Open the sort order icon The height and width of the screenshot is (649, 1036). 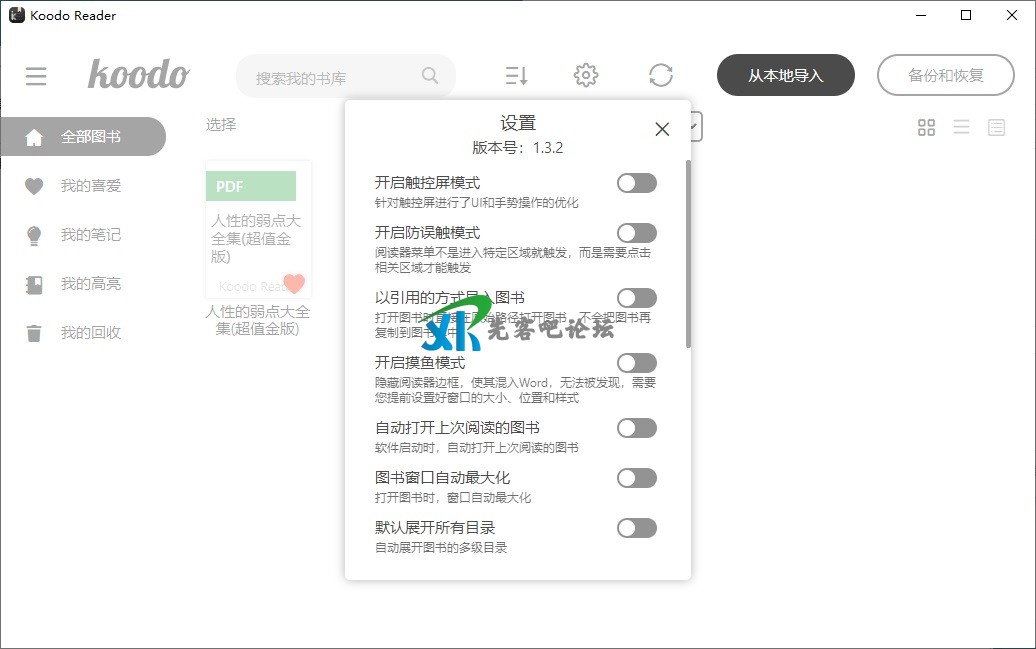(516, 76)
